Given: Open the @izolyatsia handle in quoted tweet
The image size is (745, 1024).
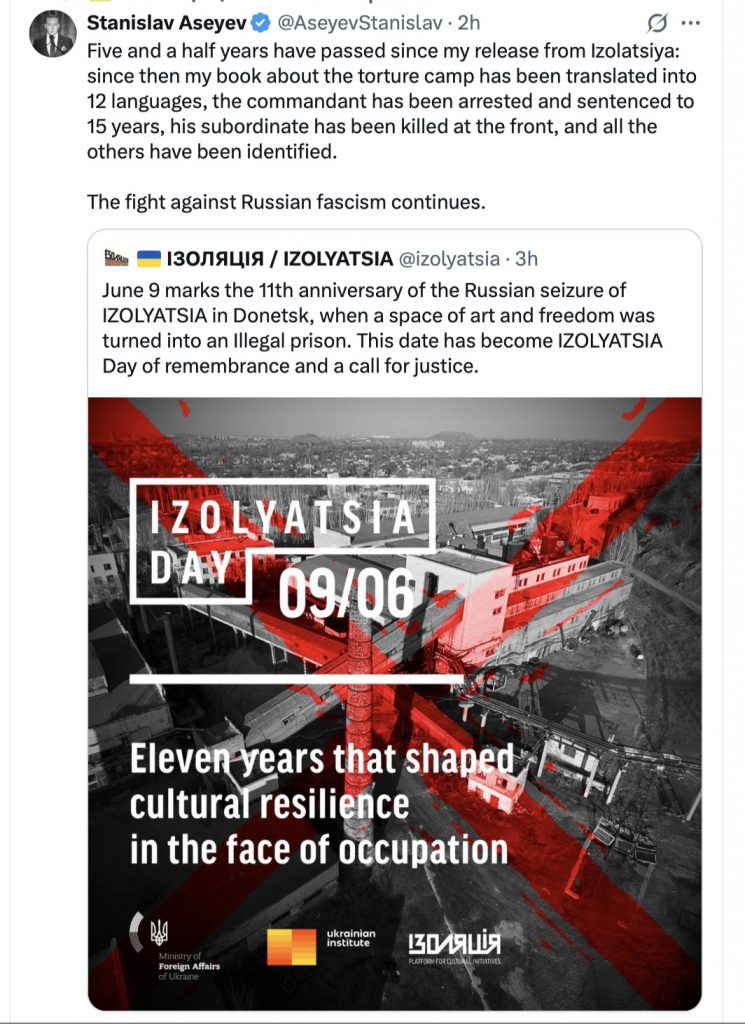Looking at the screenshot, I should tap(450, 258).
